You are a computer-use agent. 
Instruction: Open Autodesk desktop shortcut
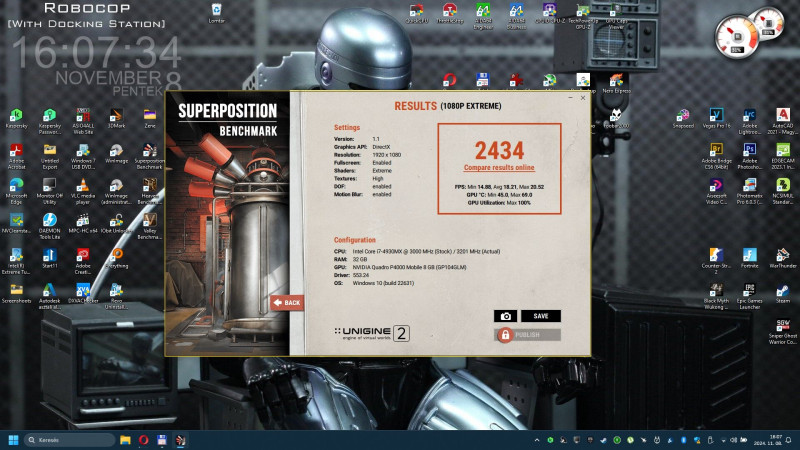49,296
